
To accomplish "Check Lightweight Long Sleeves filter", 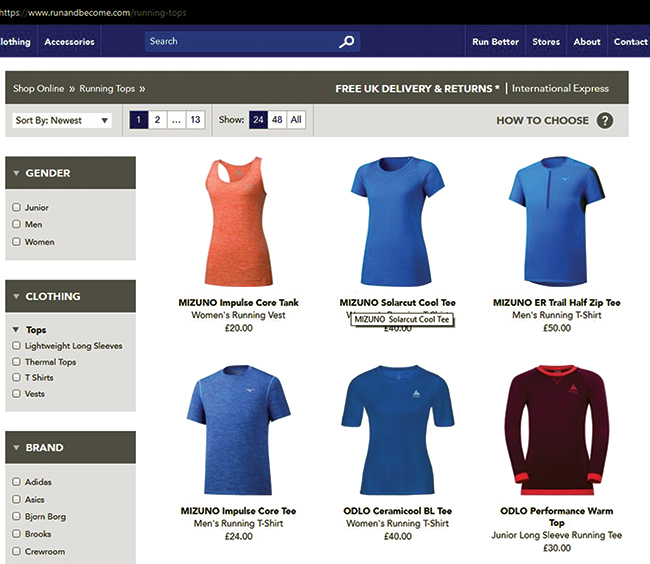I will (x=16, y=346).
